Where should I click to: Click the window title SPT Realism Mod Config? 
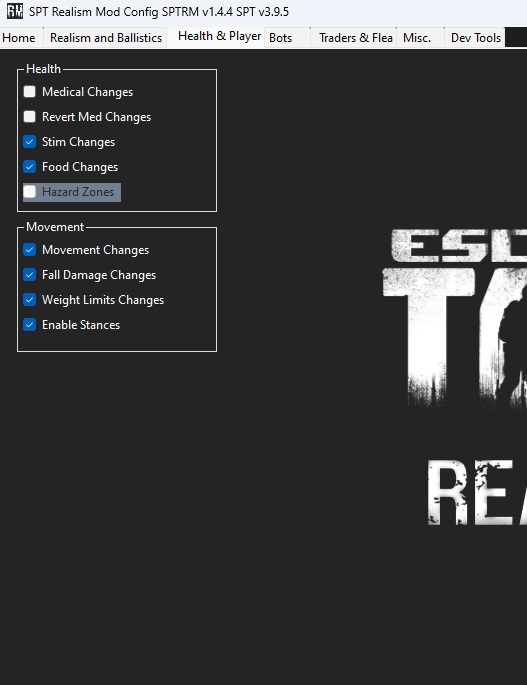(x=159, y=12)
